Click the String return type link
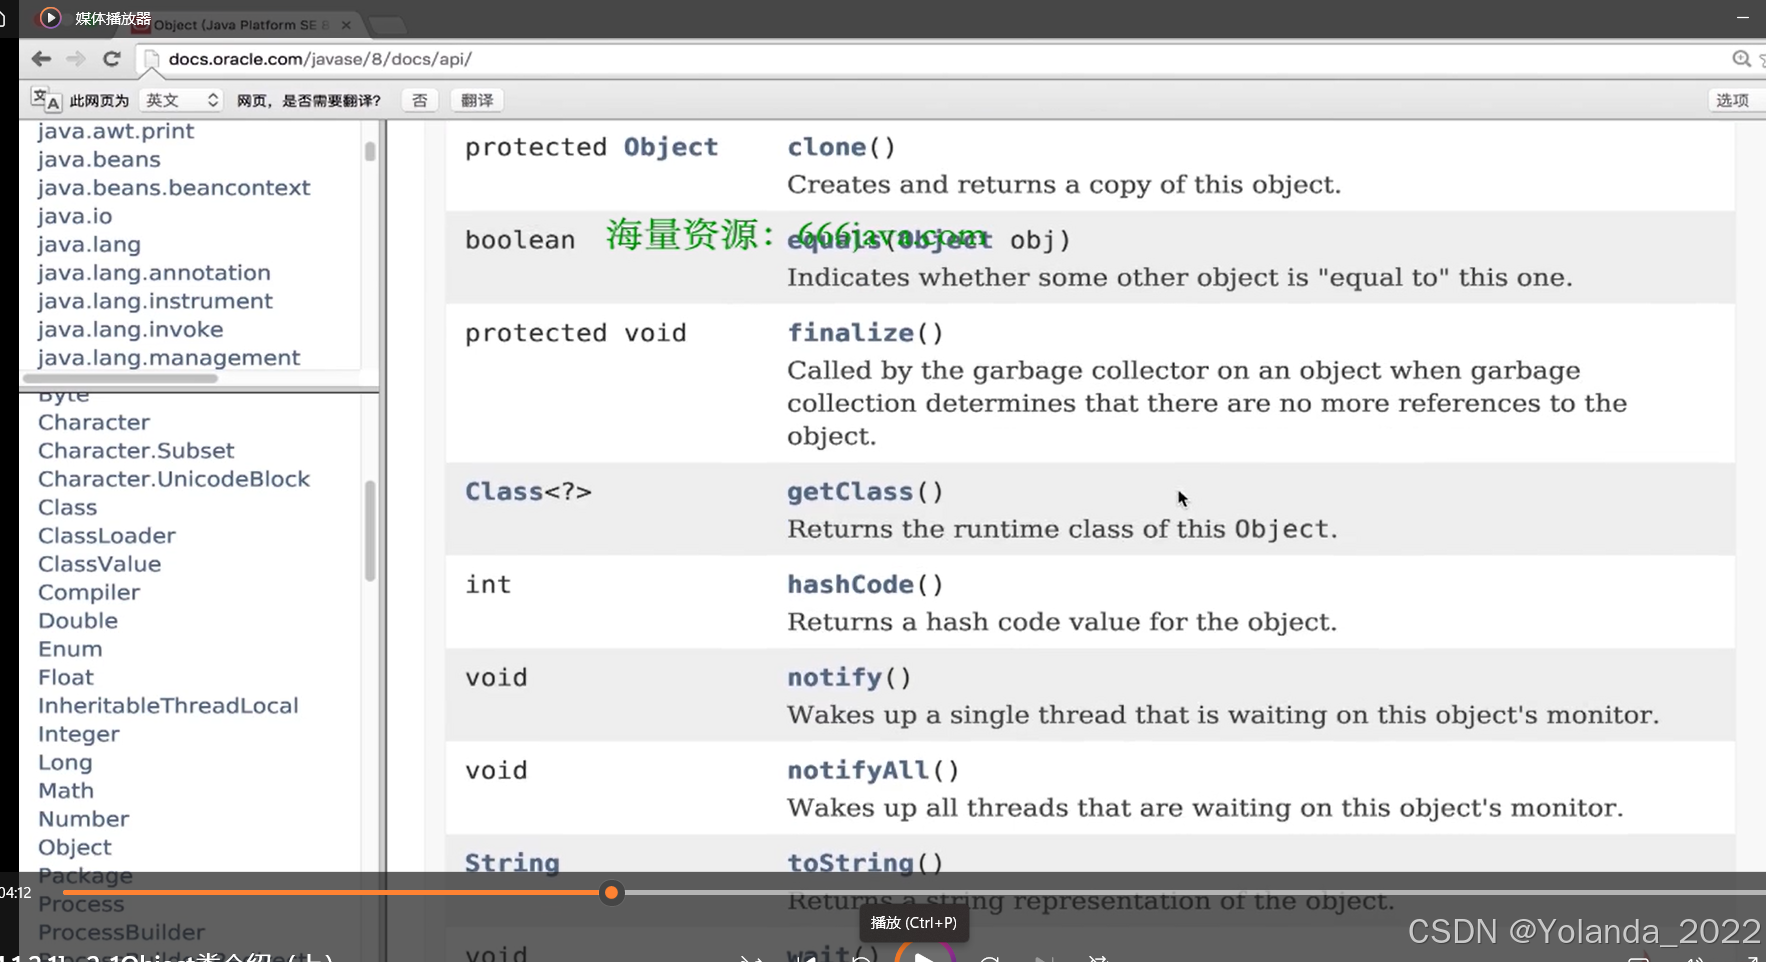 click(512, 863)
